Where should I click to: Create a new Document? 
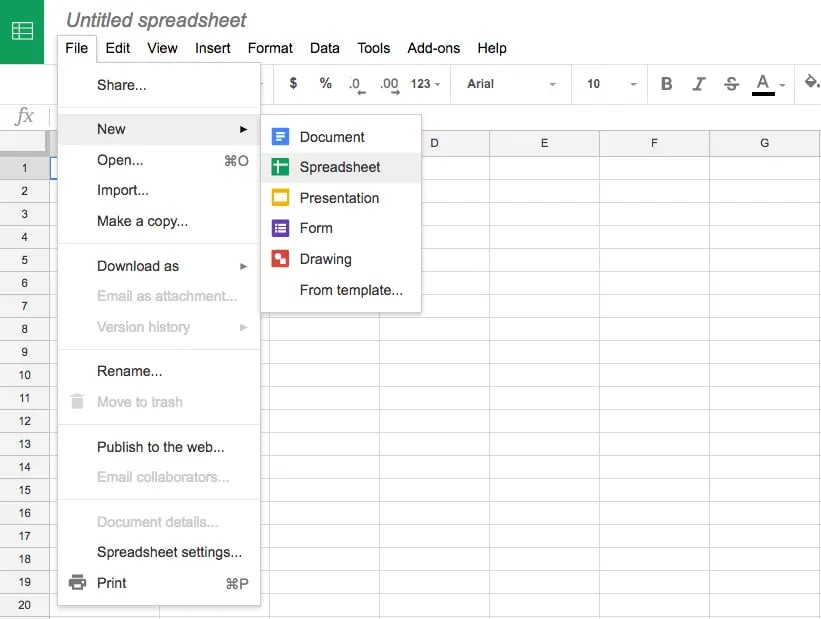pos(341,137)
